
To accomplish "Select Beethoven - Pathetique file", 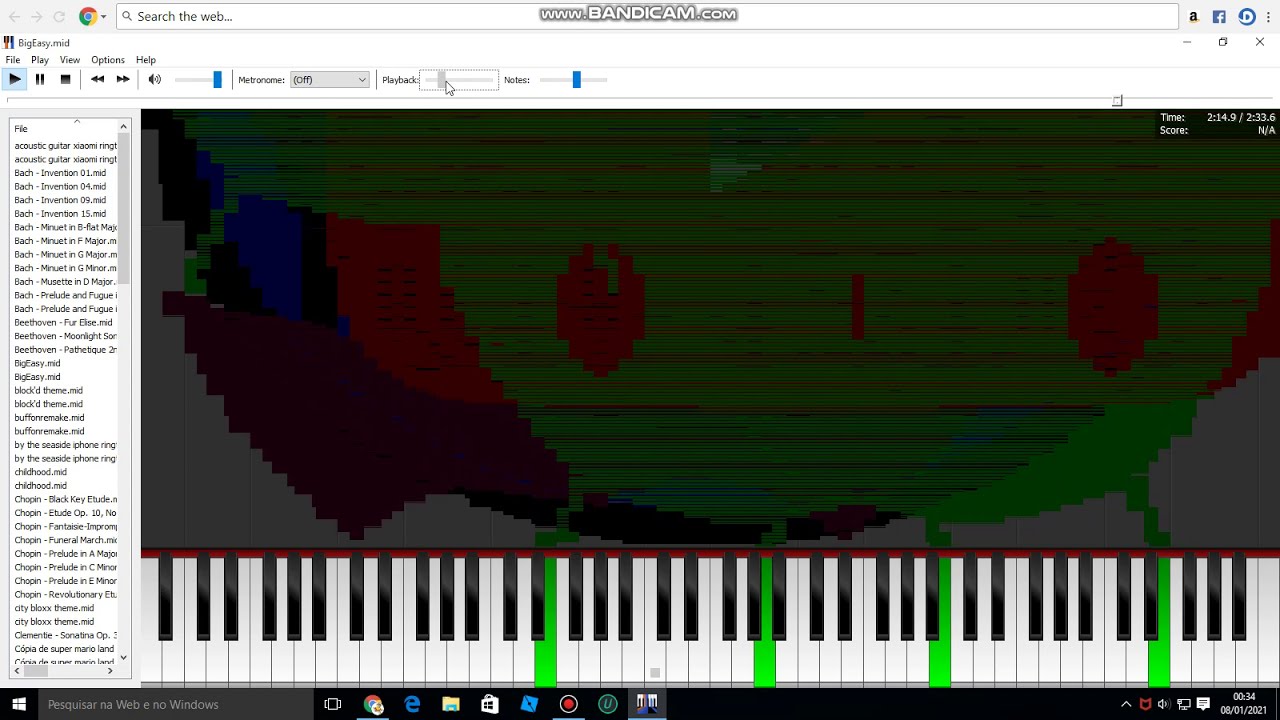I will [x=65, y=350].
